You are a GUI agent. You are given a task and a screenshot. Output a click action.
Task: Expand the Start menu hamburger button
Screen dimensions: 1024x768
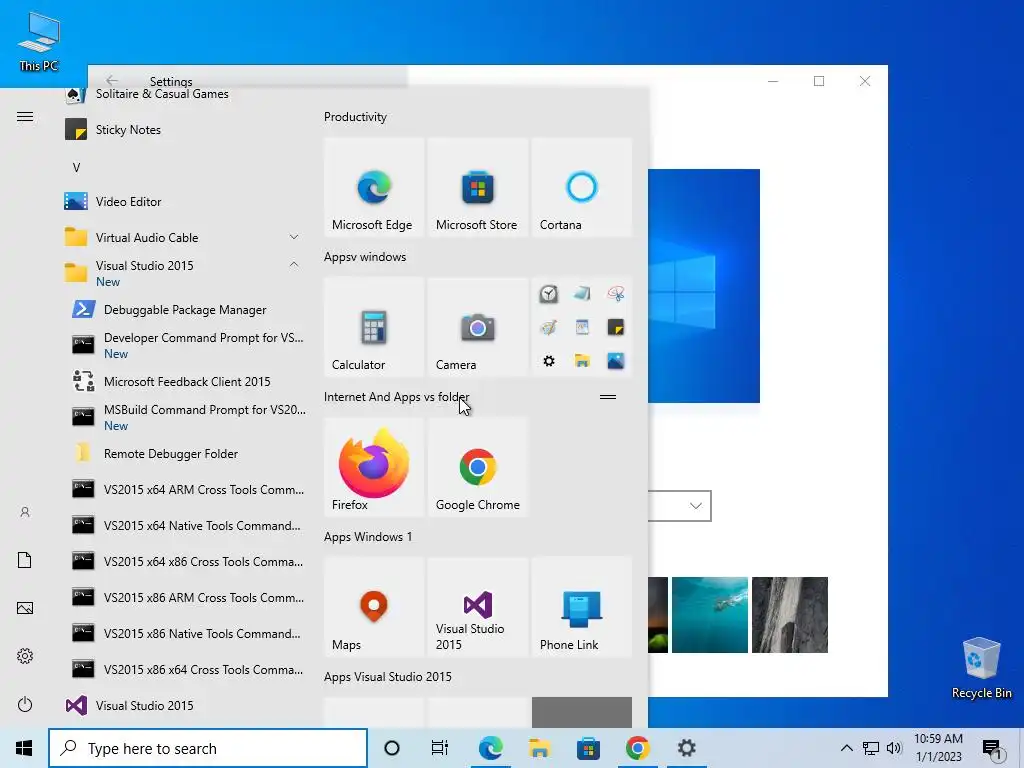[25, 117]
